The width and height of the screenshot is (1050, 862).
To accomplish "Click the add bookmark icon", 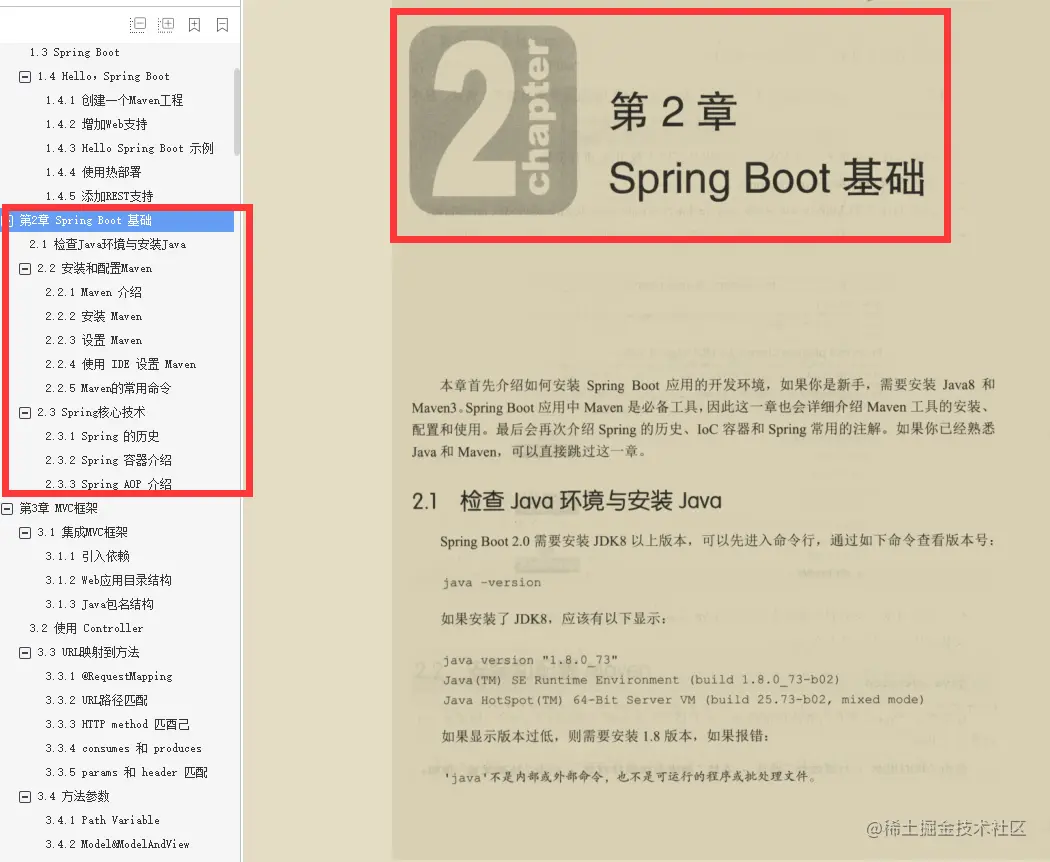I will [193, 25].
